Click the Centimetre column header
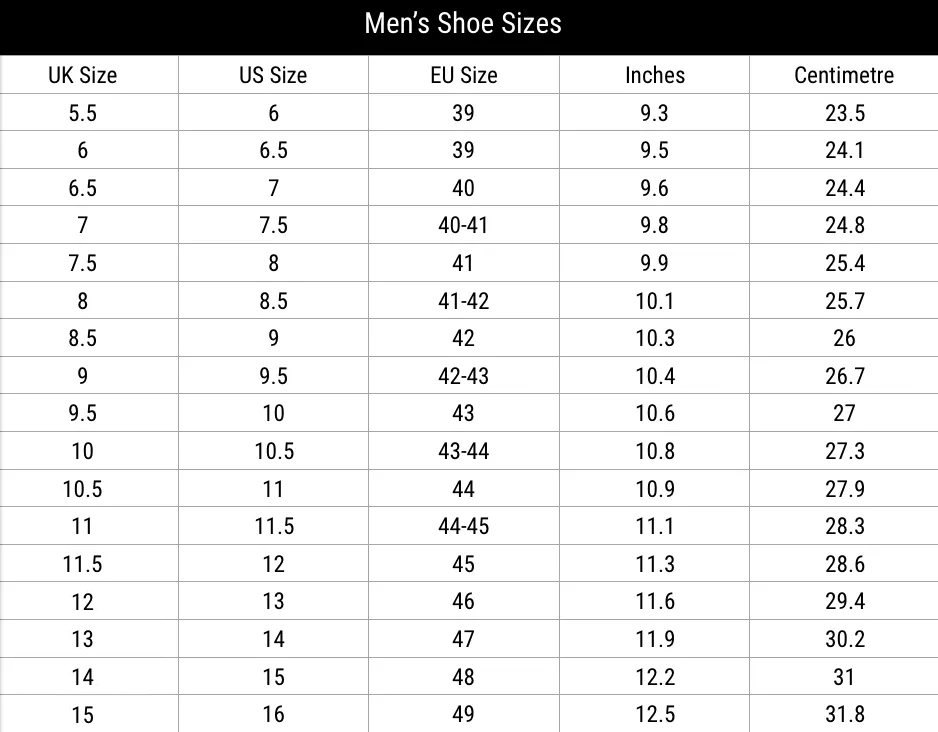The width and height of the screenshot is (938, 732). 844,75
